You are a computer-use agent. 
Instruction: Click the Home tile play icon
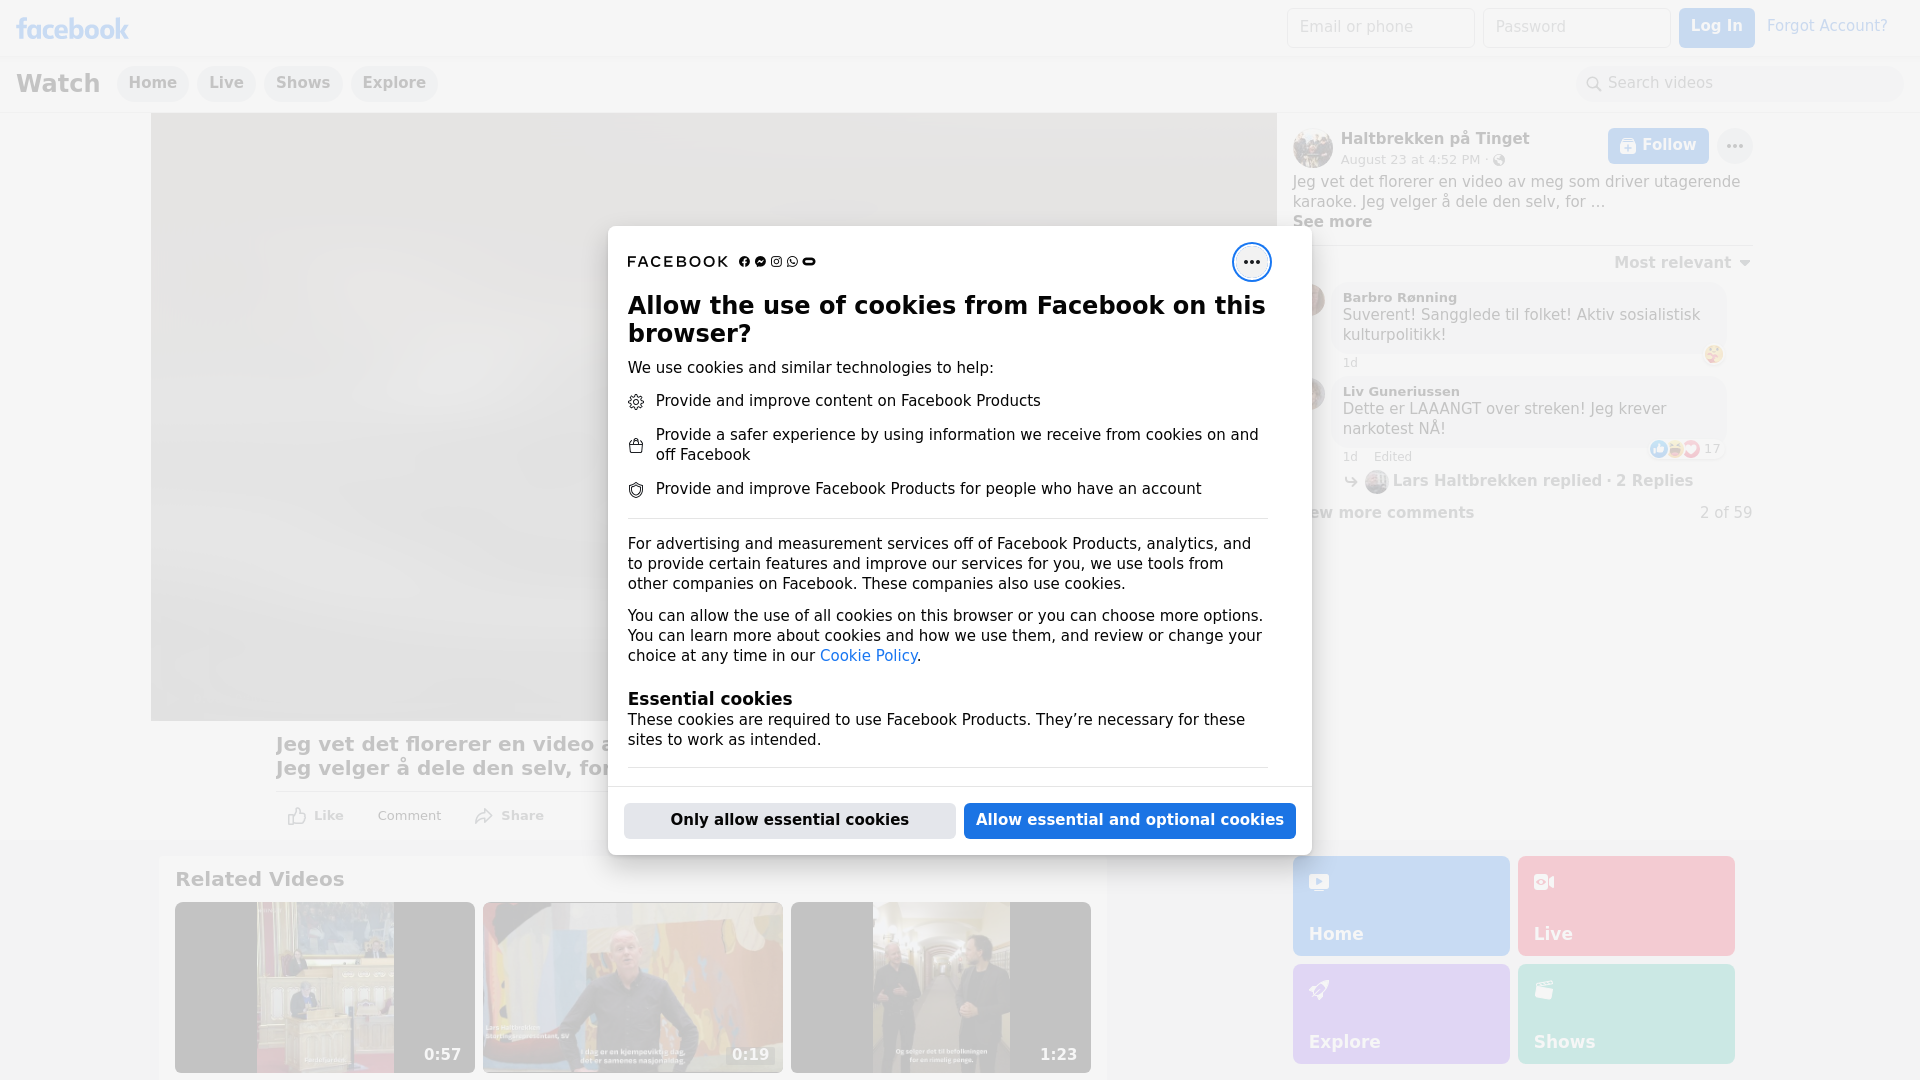click(x=1319, y=882)
